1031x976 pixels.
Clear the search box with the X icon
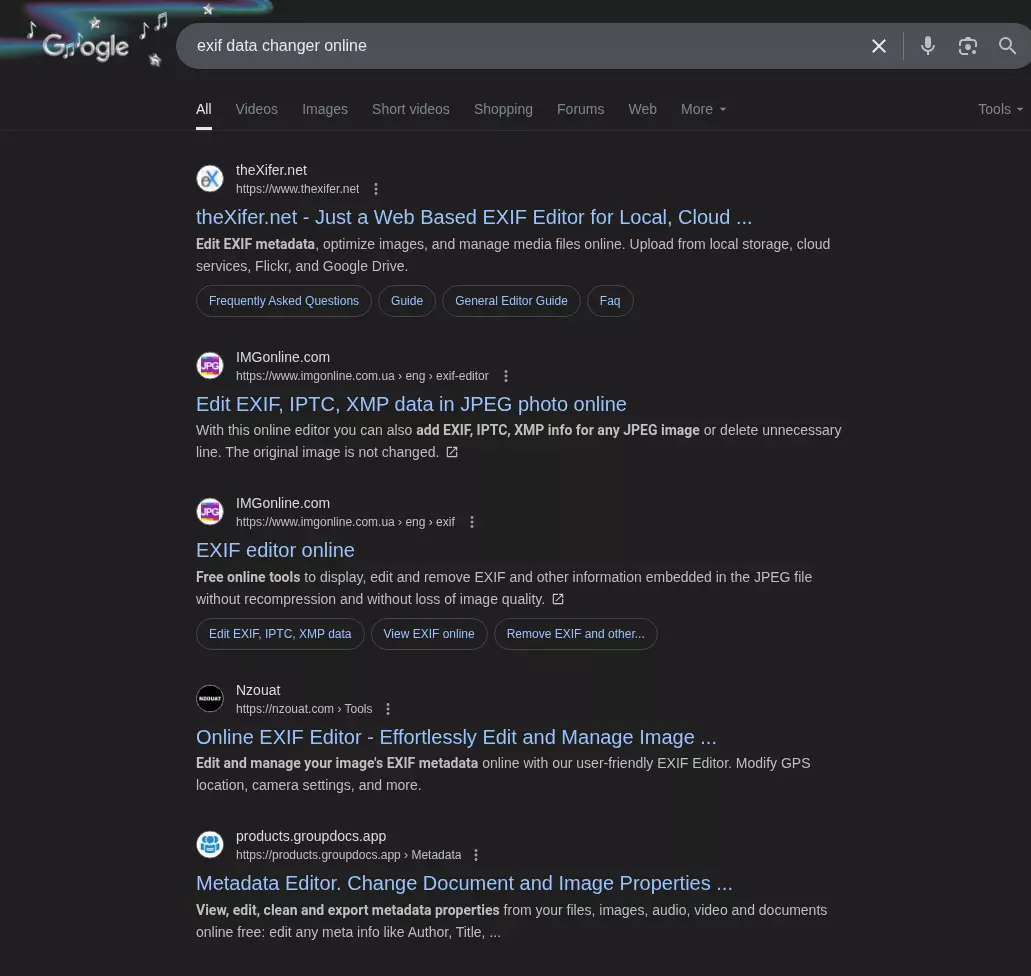pos(878,46)
